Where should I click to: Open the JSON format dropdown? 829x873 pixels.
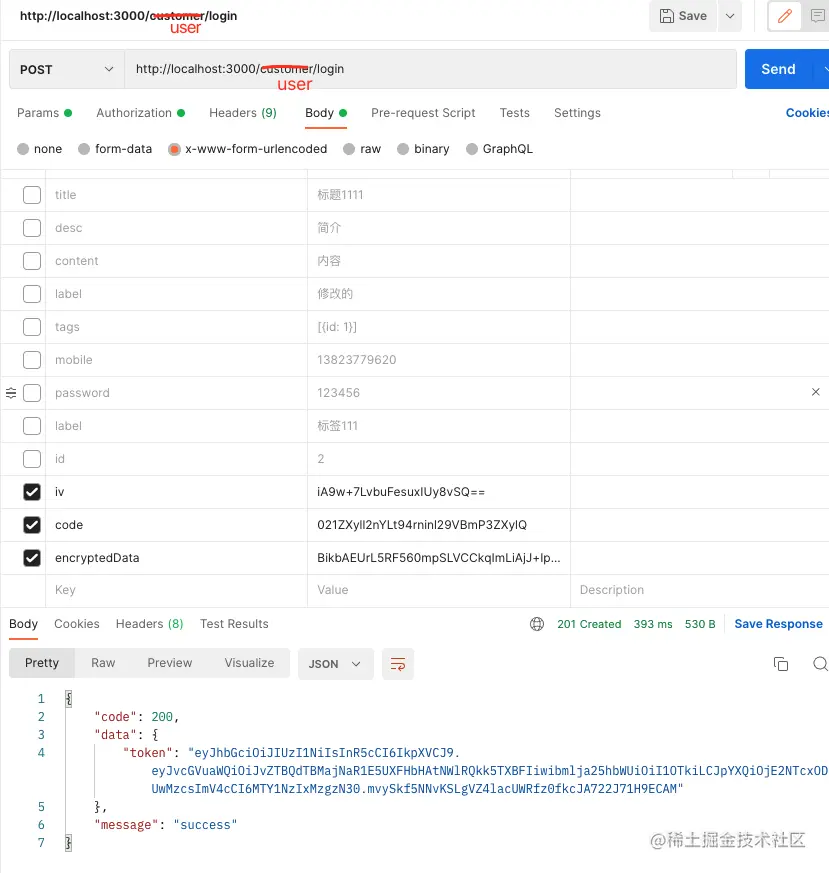click(335, 664)
